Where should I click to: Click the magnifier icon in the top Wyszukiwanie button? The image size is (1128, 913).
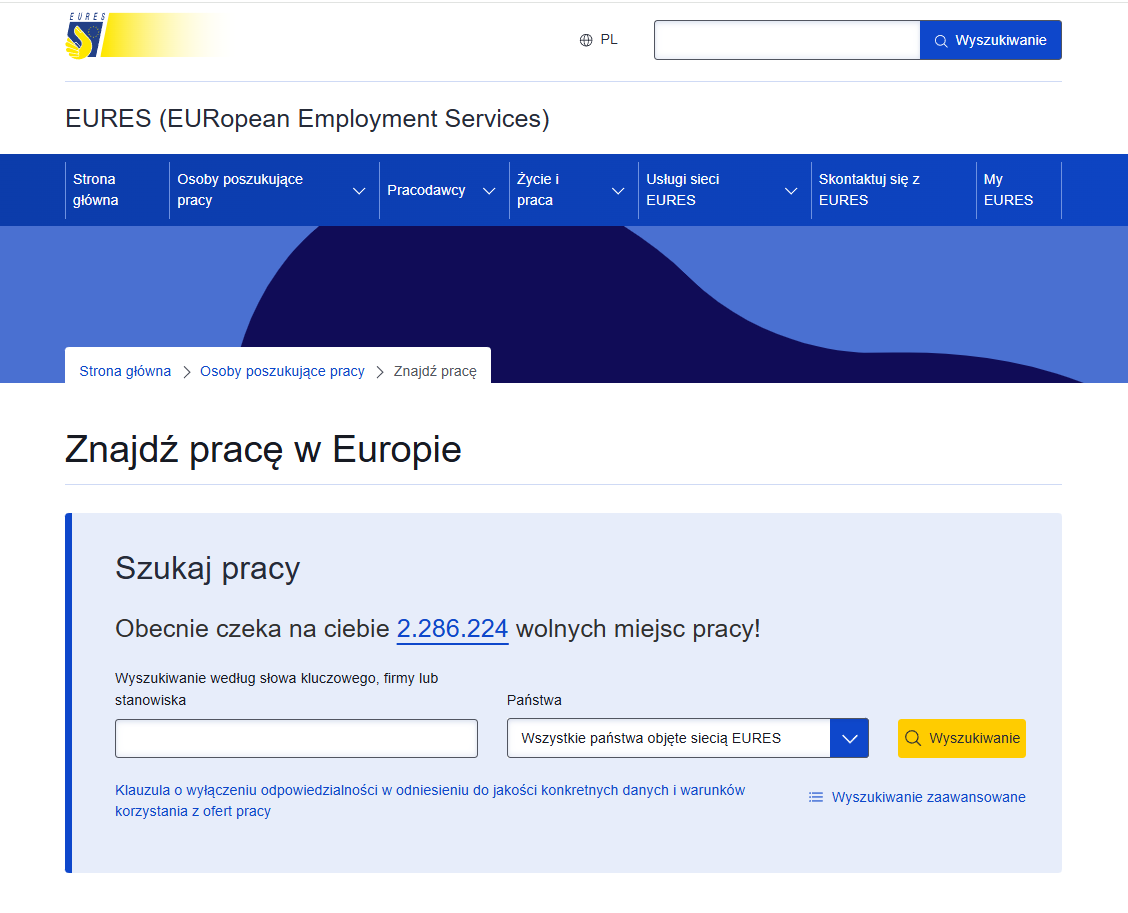(x=940, y=40)
